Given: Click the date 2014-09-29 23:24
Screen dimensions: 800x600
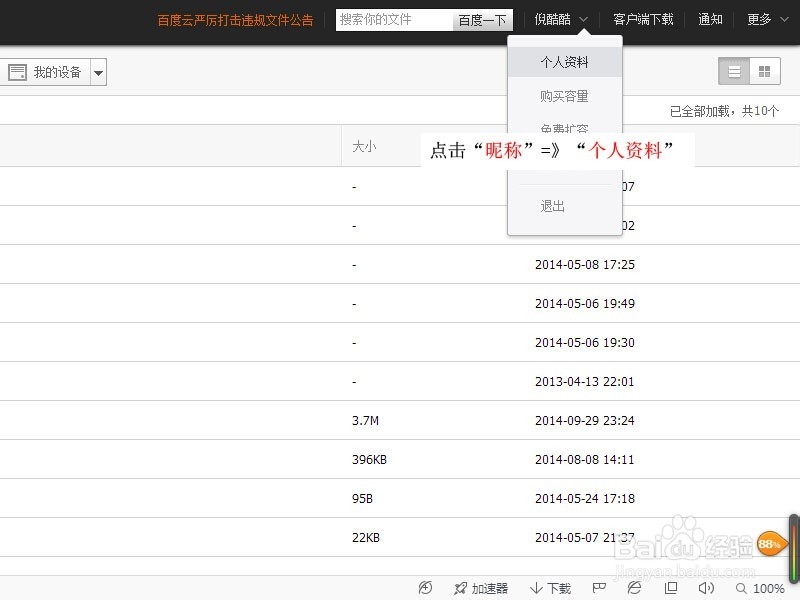Looking at the screenshot, I should pos(585,420).
